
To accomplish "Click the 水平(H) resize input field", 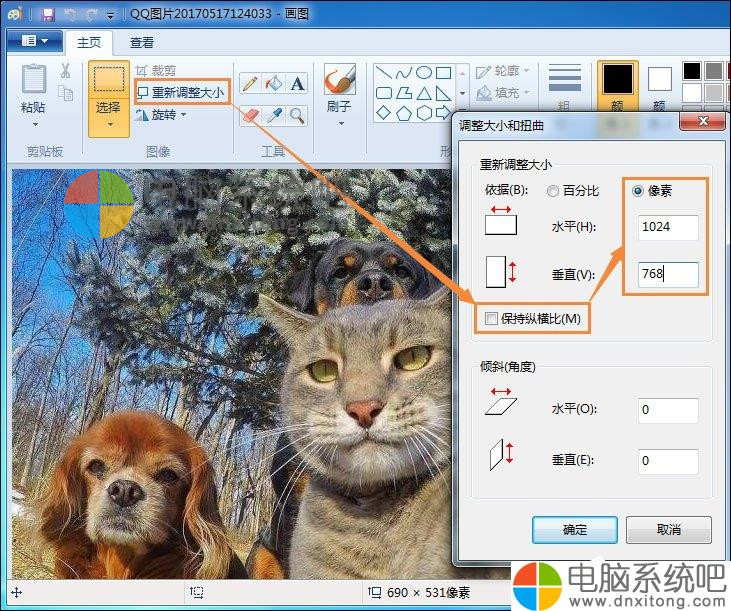I will click(x=668, y=227).
